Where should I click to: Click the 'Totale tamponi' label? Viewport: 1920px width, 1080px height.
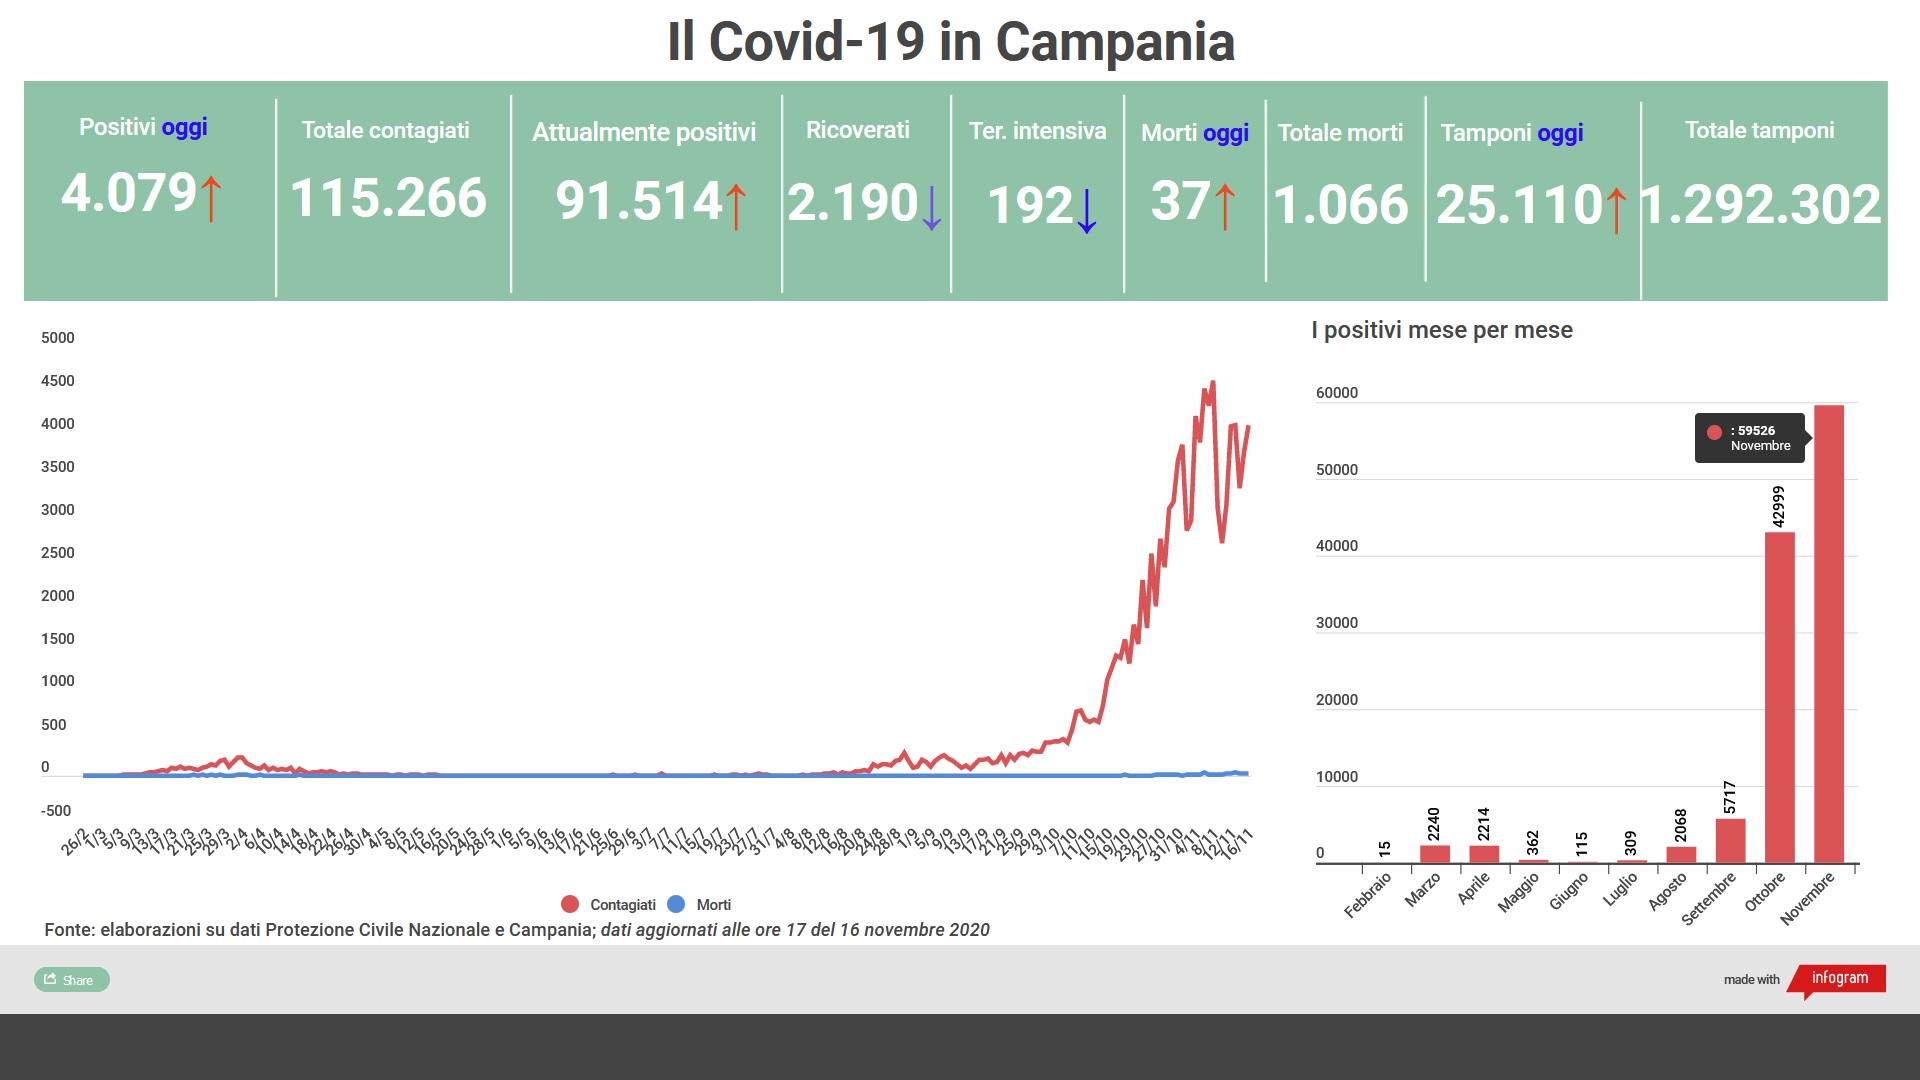(1759, 130)
